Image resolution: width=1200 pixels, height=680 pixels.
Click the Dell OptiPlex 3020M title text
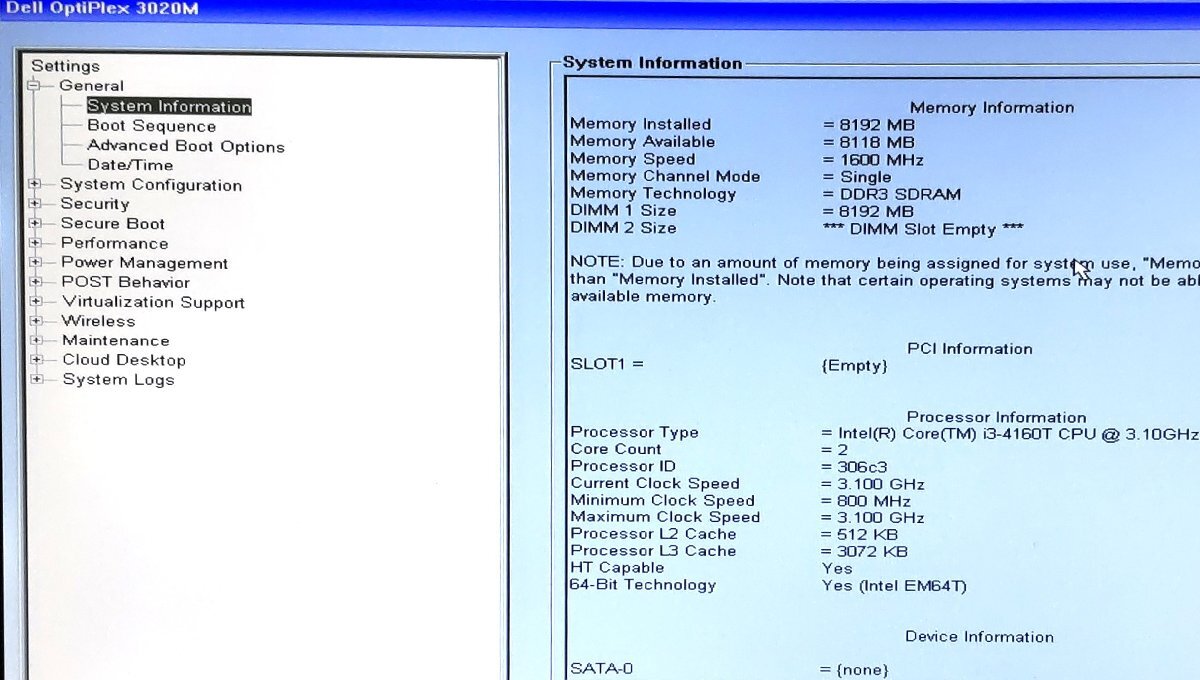tap(100, 8)
